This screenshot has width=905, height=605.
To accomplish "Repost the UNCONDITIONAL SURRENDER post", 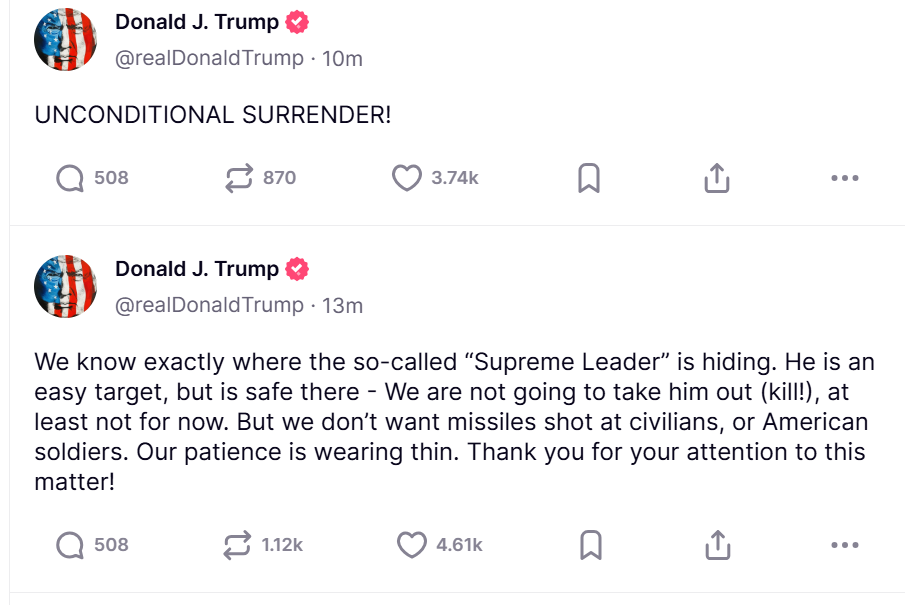I will (240, 178).
